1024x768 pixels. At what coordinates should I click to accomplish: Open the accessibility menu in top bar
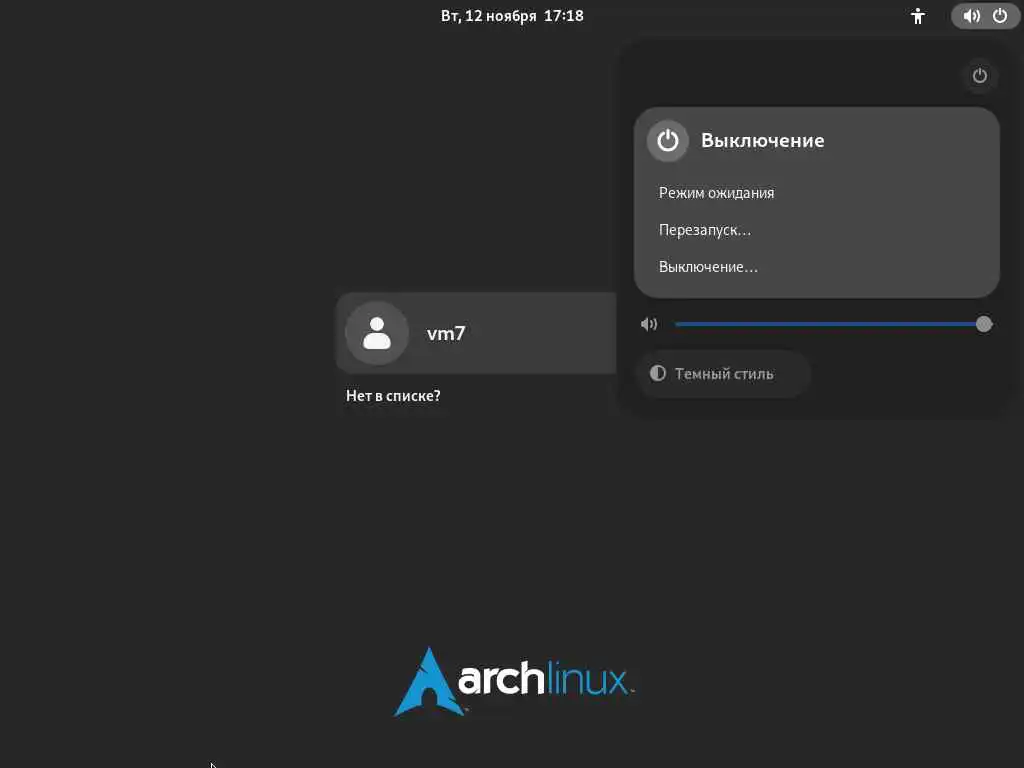tap(918, 16)
